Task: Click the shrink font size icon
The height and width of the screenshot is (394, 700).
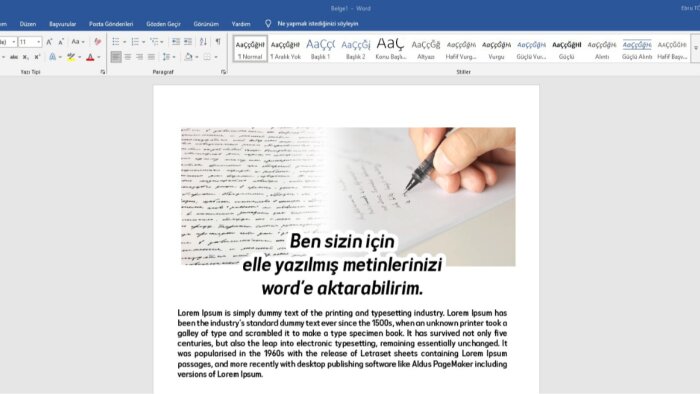Action: 61,42
